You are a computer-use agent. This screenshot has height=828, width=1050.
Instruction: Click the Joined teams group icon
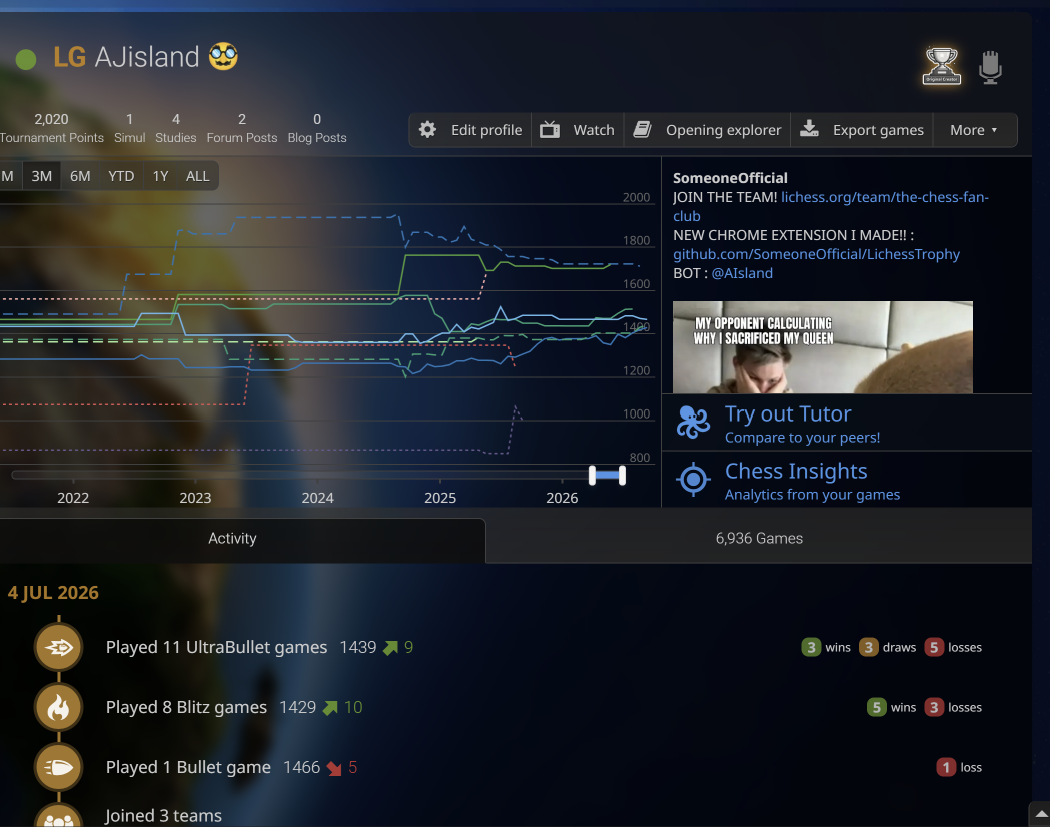[x=59, y=816]
